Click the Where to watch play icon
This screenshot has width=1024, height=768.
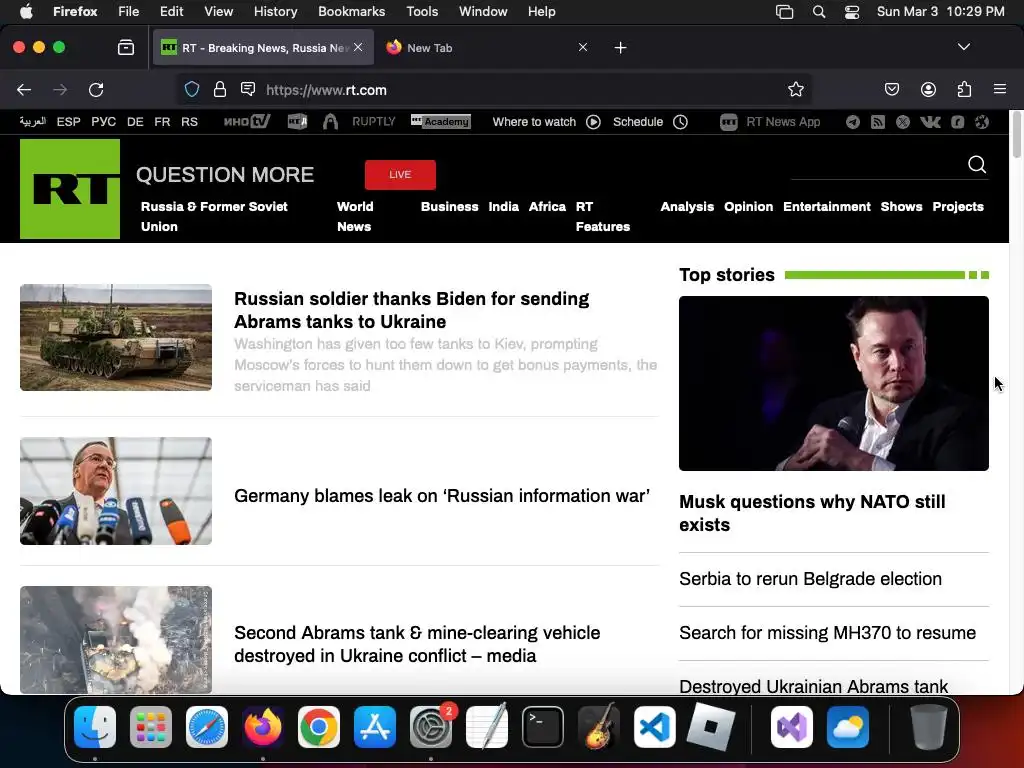pos(593,122)
